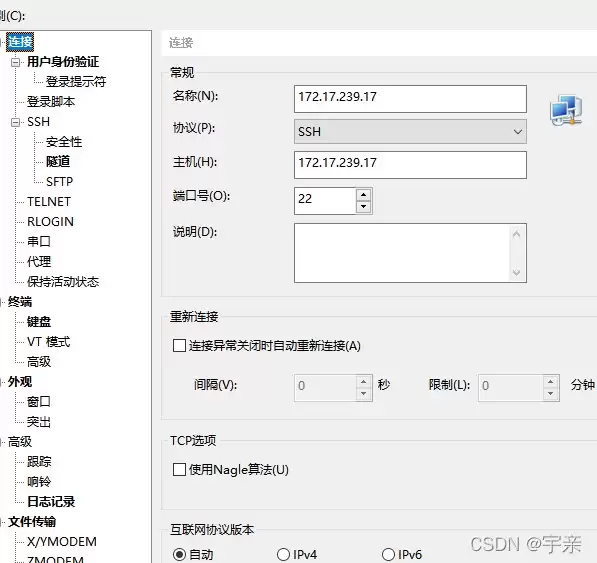Select the 自动 protocol version radio
The height and width of the screenshot is (563, 597).
[179, 555]
